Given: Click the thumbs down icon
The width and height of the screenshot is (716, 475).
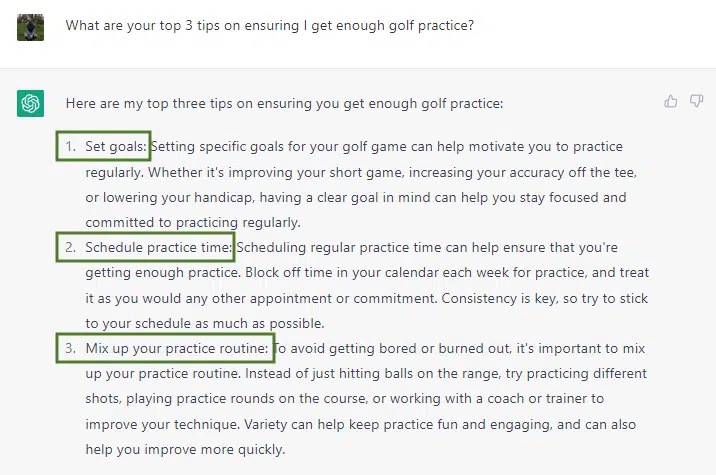Looking at the screenshot, I should click(x=696, y=101).
